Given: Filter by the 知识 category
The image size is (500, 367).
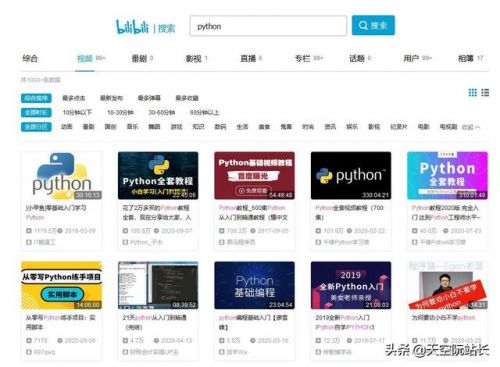Looking at the screenshot, I should coord(198,127).
